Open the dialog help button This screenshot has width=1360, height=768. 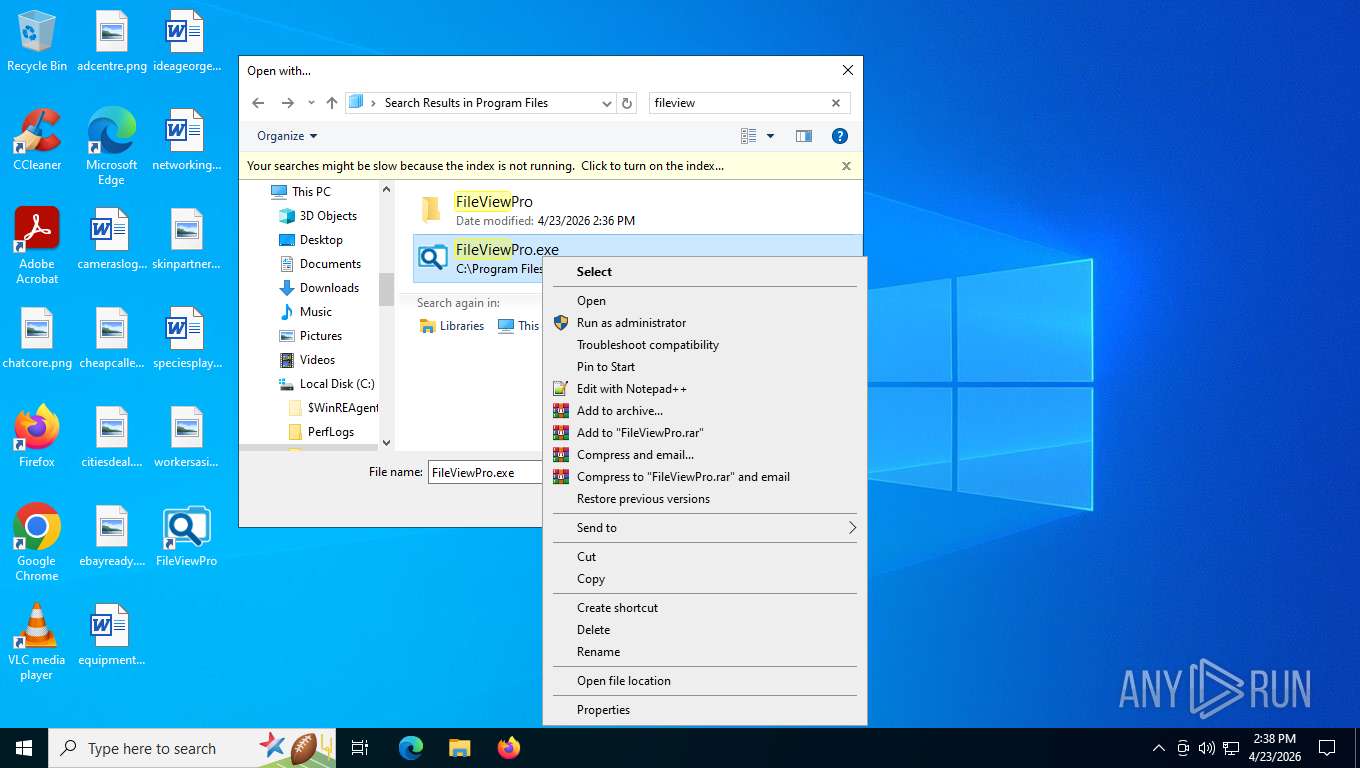click(x=840, y=136)
